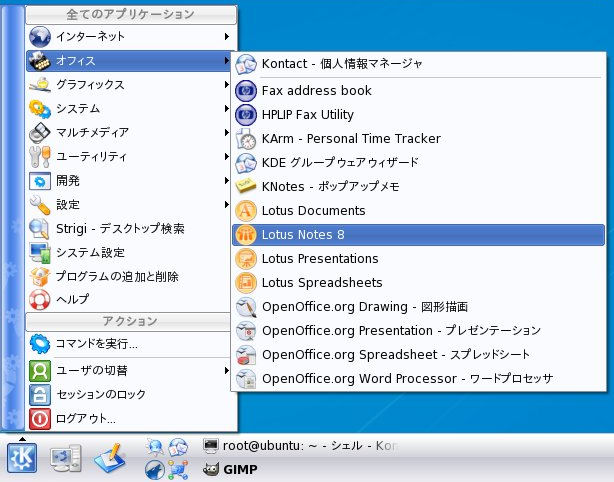The height and width of the screenshot is (482, 614).
Task: Expand the 設定 submenu arrow
Action: click(226, 204)
